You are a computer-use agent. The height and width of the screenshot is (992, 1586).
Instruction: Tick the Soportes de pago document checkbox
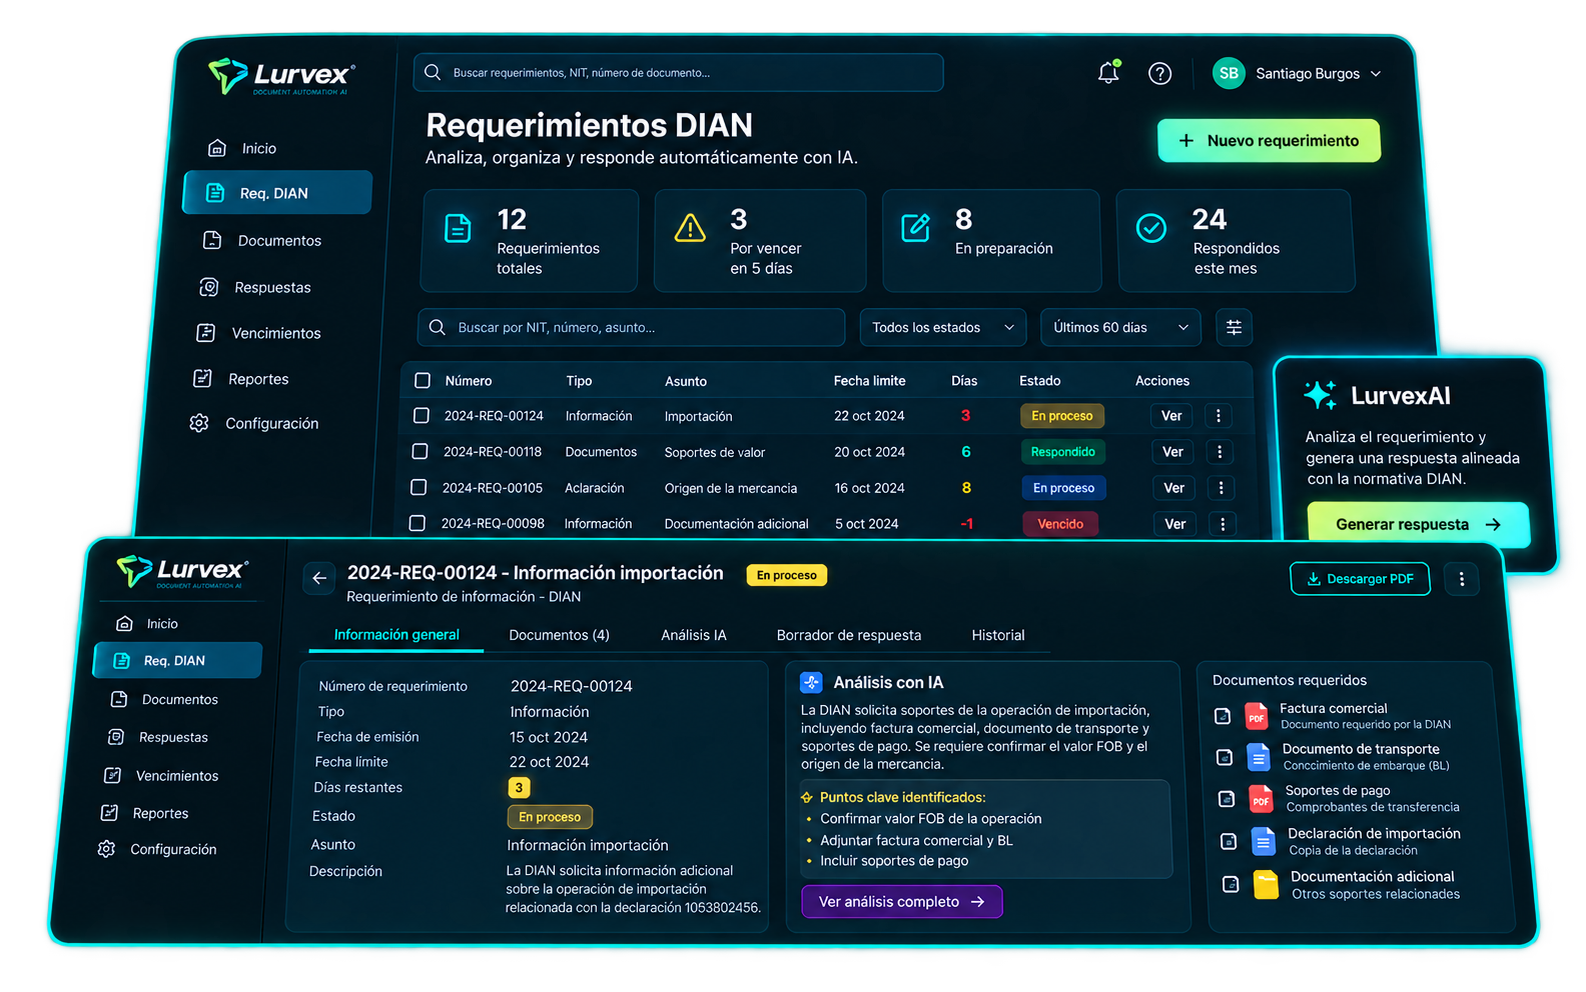coord(1227,799)
